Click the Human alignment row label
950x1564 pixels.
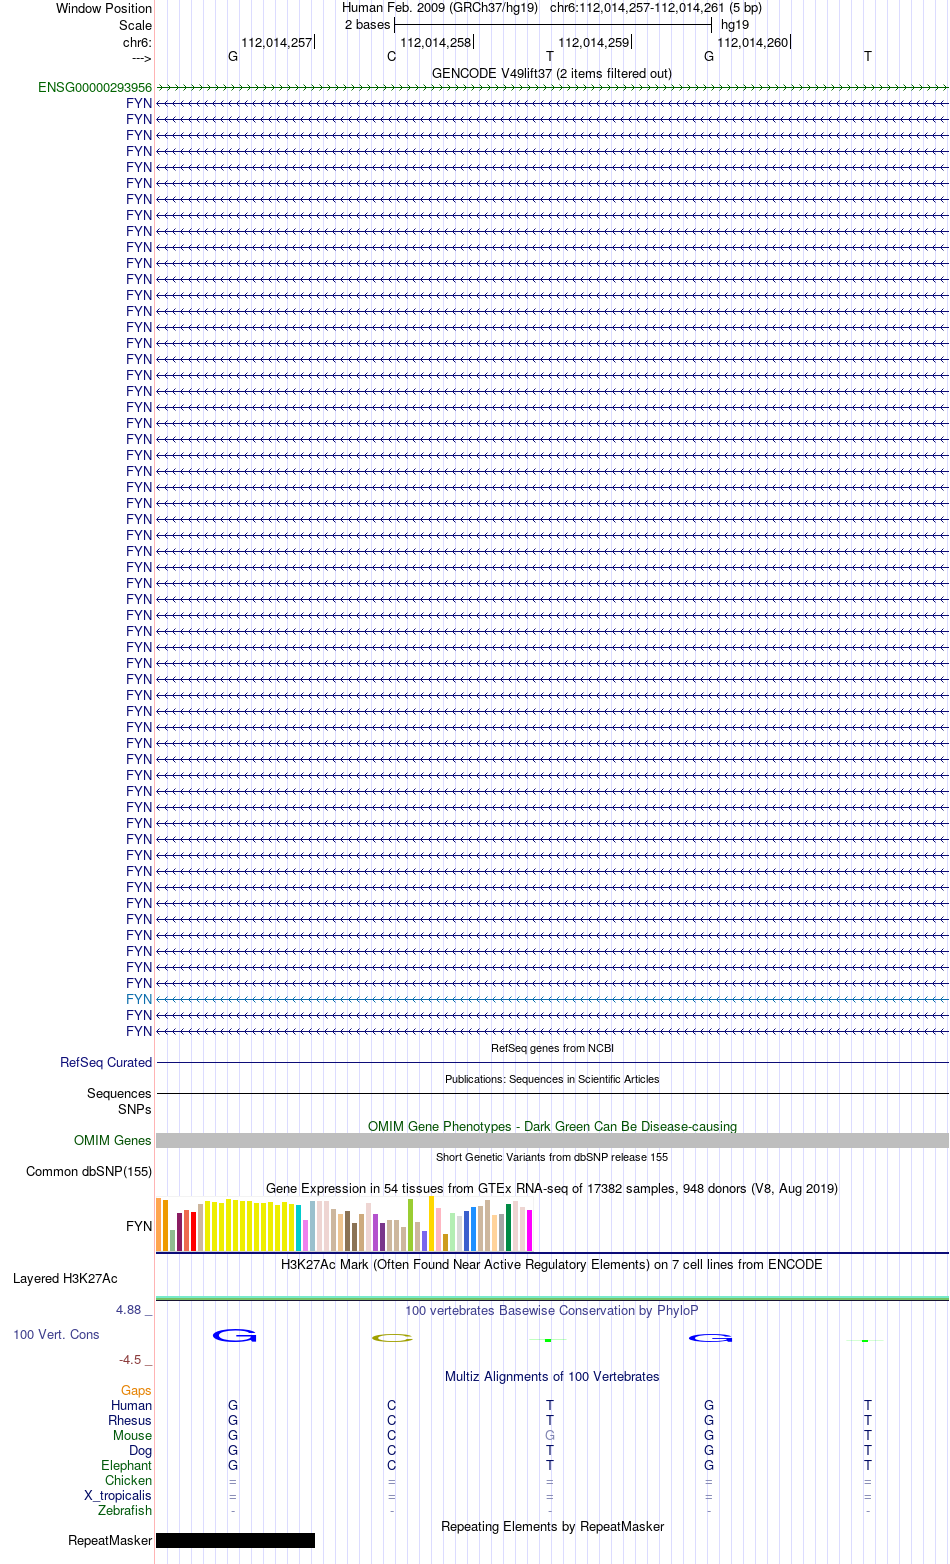[x=132, y=1406]
